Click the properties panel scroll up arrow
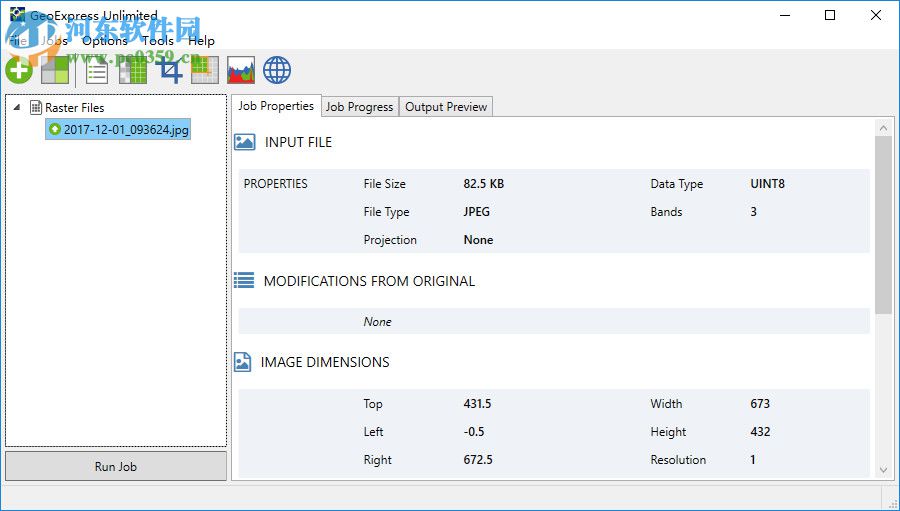 (883, 127)
